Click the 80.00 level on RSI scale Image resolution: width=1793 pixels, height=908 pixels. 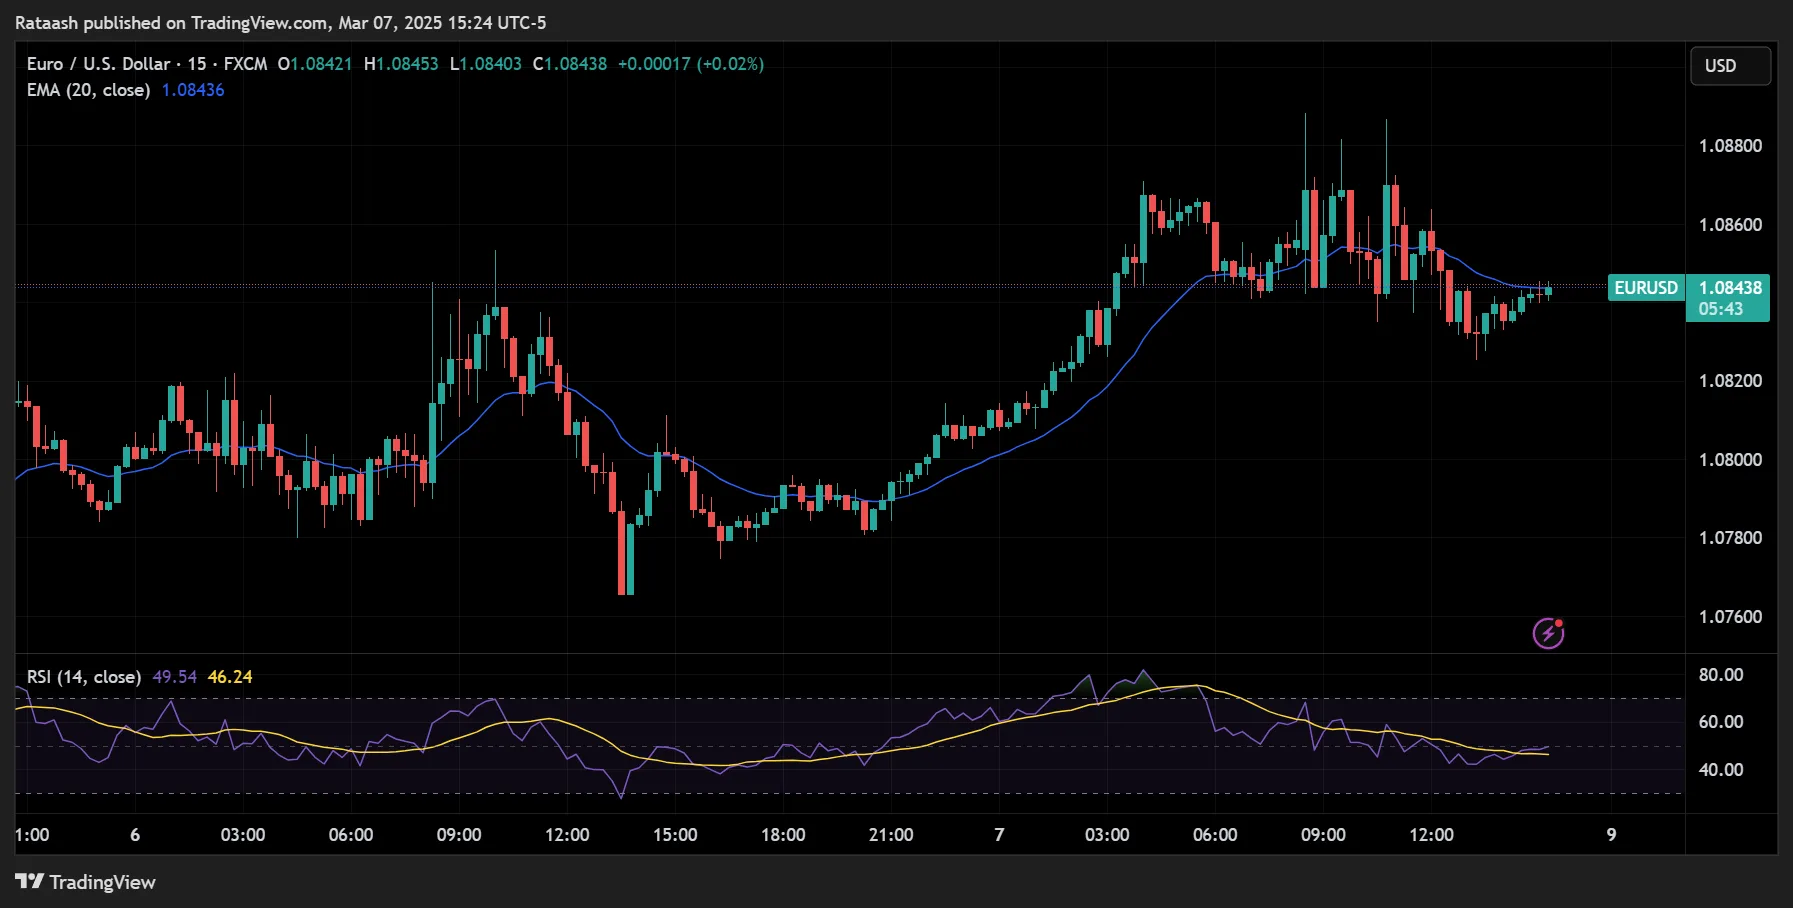(1720, 675)
